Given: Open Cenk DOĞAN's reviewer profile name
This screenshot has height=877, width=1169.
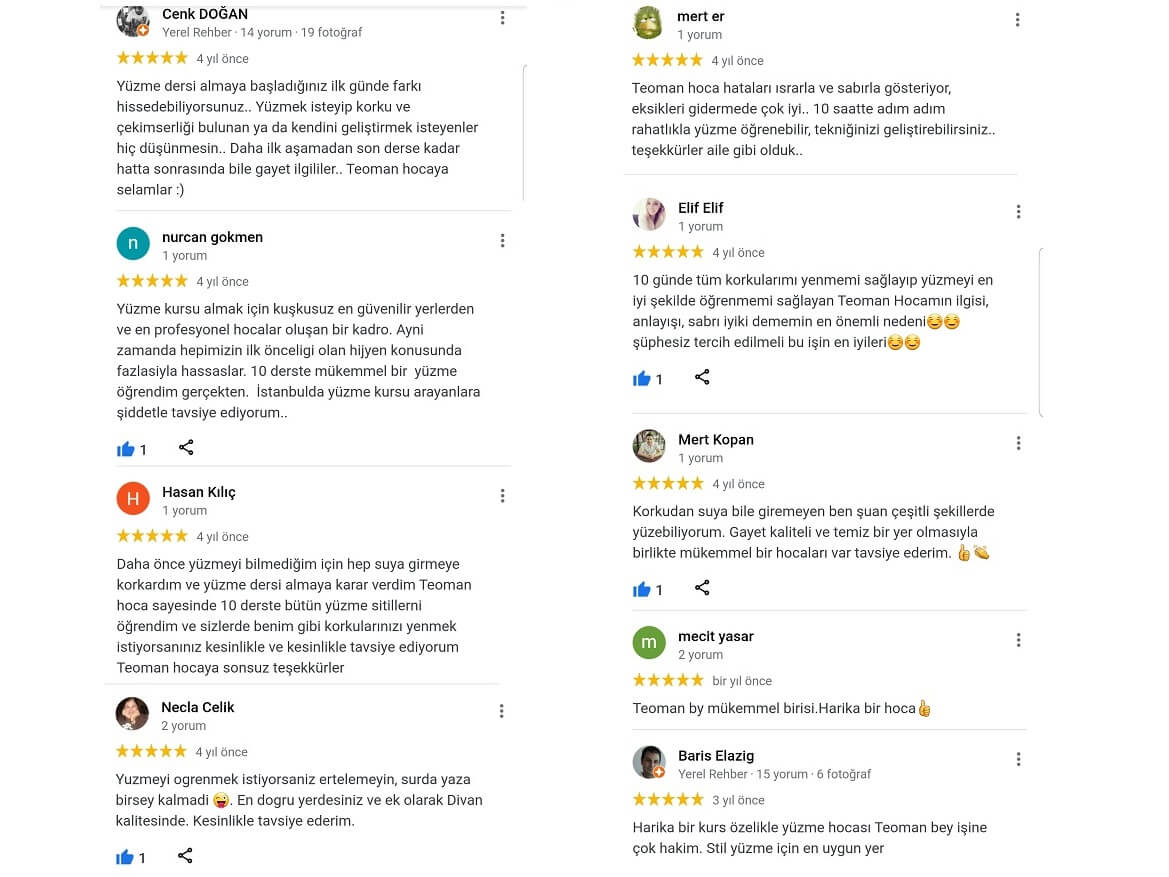Looking at the screenshot, I should click(x=205, y=14).
